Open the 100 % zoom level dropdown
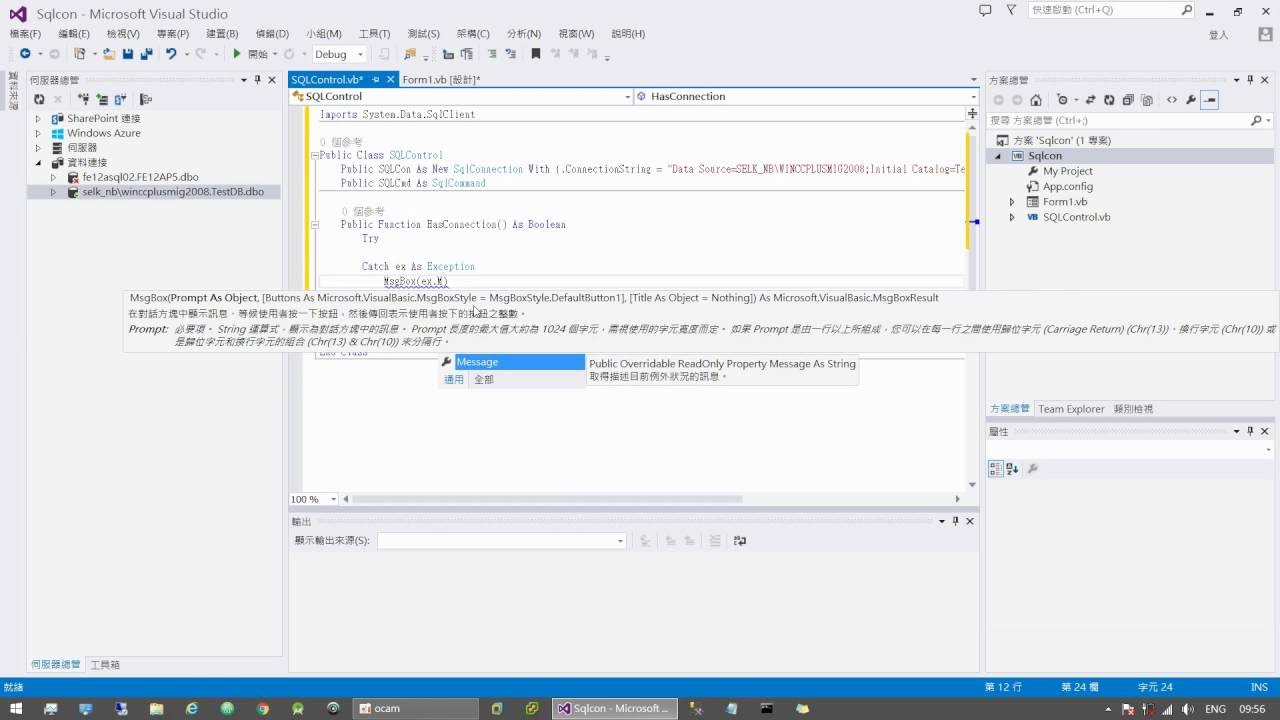 (314, 499)
